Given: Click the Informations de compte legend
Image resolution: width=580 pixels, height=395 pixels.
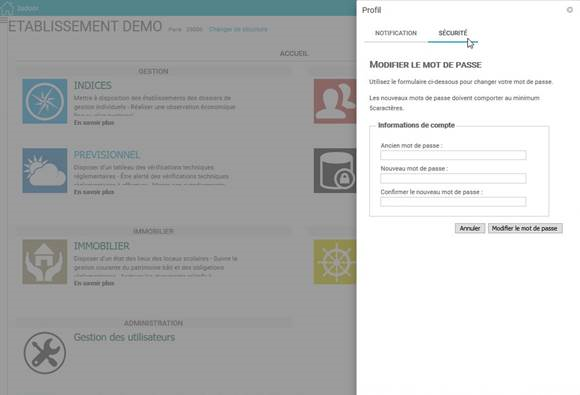Looking at the screenshot, I should 416,125.
